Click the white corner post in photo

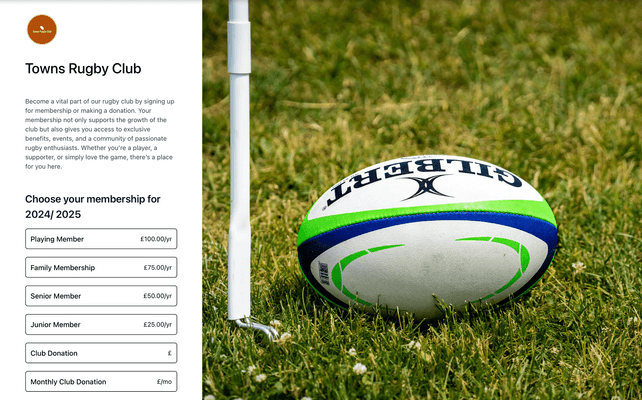239,160
